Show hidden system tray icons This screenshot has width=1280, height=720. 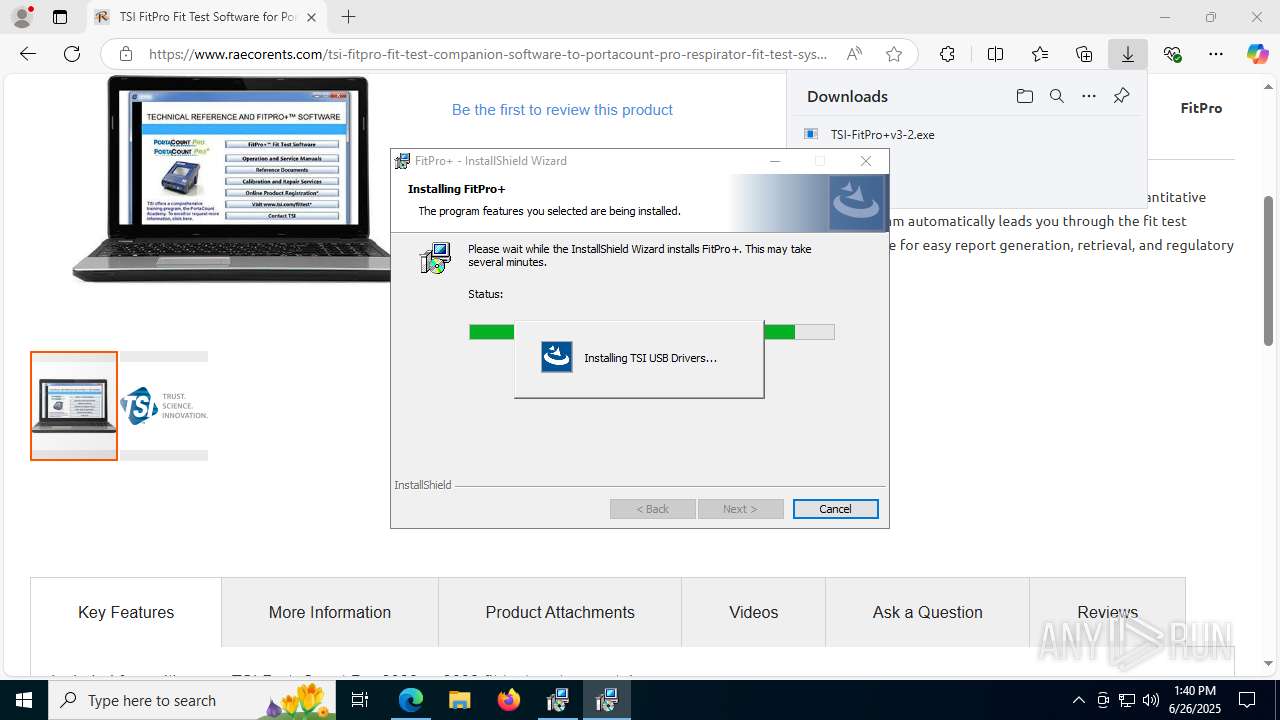[x=1078, y=700]
